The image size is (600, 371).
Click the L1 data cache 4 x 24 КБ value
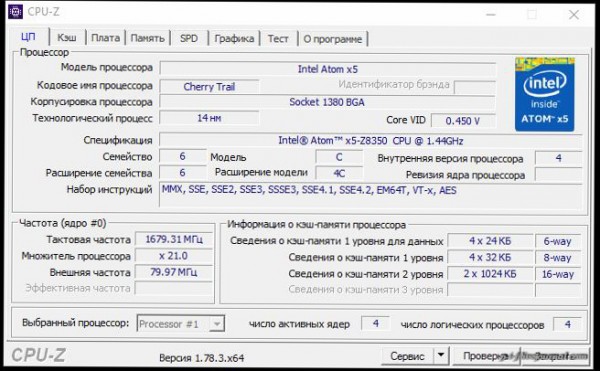pyautogui.click(x=490, y=241)
